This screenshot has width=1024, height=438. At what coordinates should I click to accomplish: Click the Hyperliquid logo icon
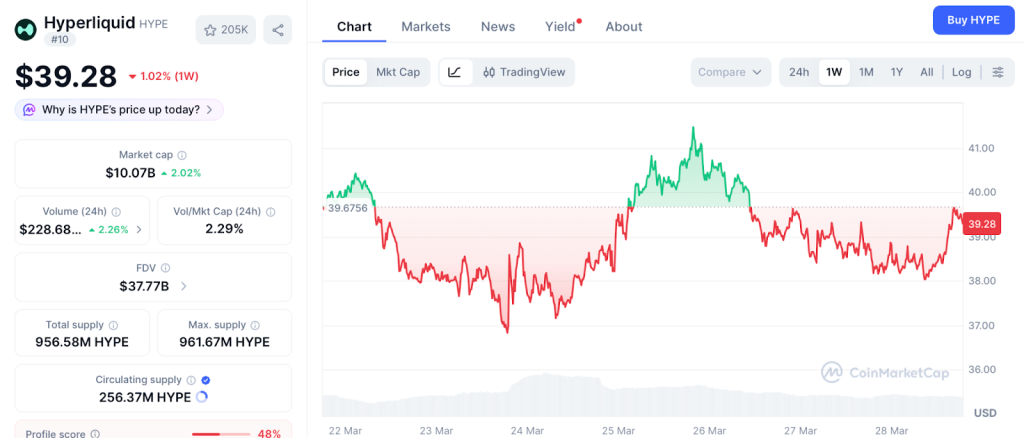click(x=26, y=30)
